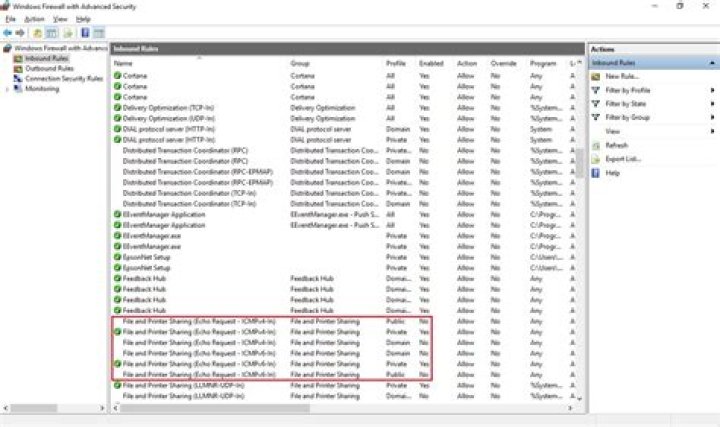The image size is (720, 427).
Task: Open the Action menu
Action: (34, 19)
